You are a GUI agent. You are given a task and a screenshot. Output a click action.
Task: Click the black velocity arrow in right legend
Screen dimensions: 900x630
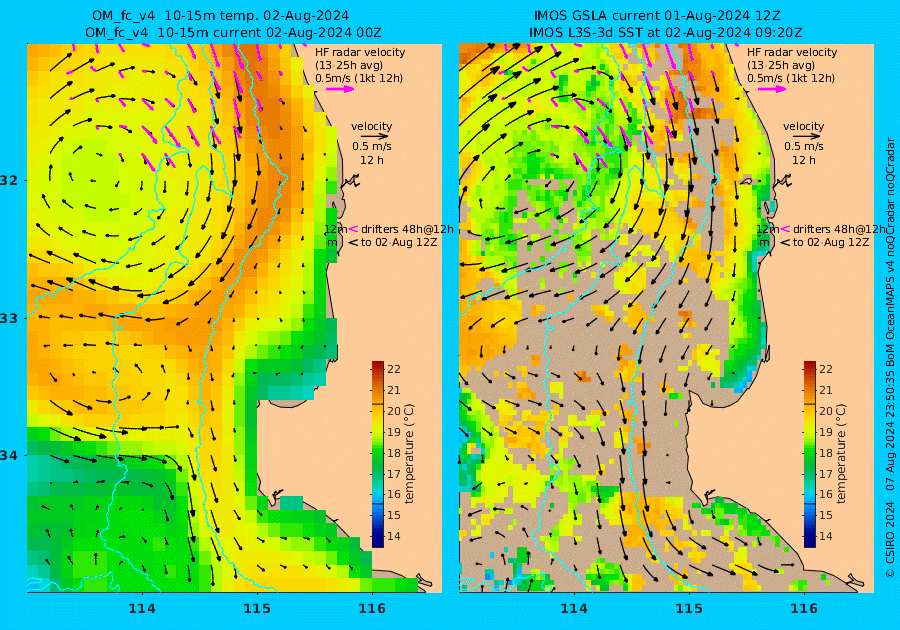point(807,137)
